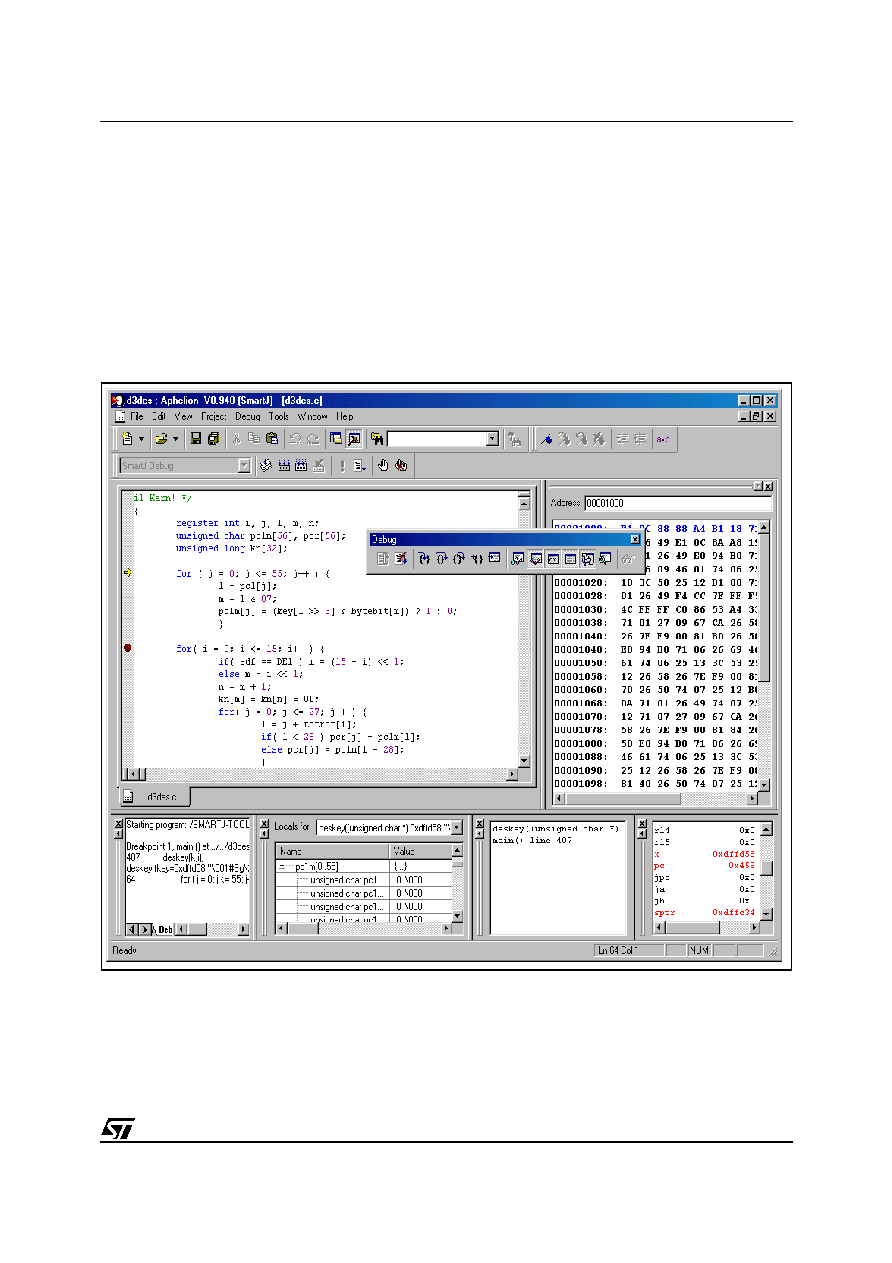Click the Redo arrow icon
The width and height of the screenshot is (892, 1263).
pyautogui.click(x=313, y=438)
